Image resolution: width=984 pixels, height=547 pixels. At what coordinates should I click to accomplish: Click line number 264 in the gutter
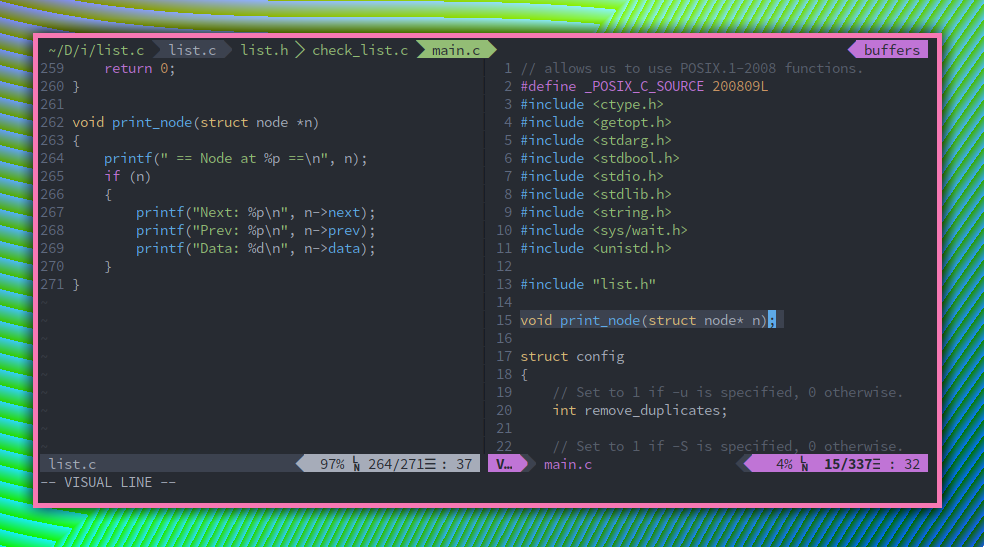pos(52,158)
